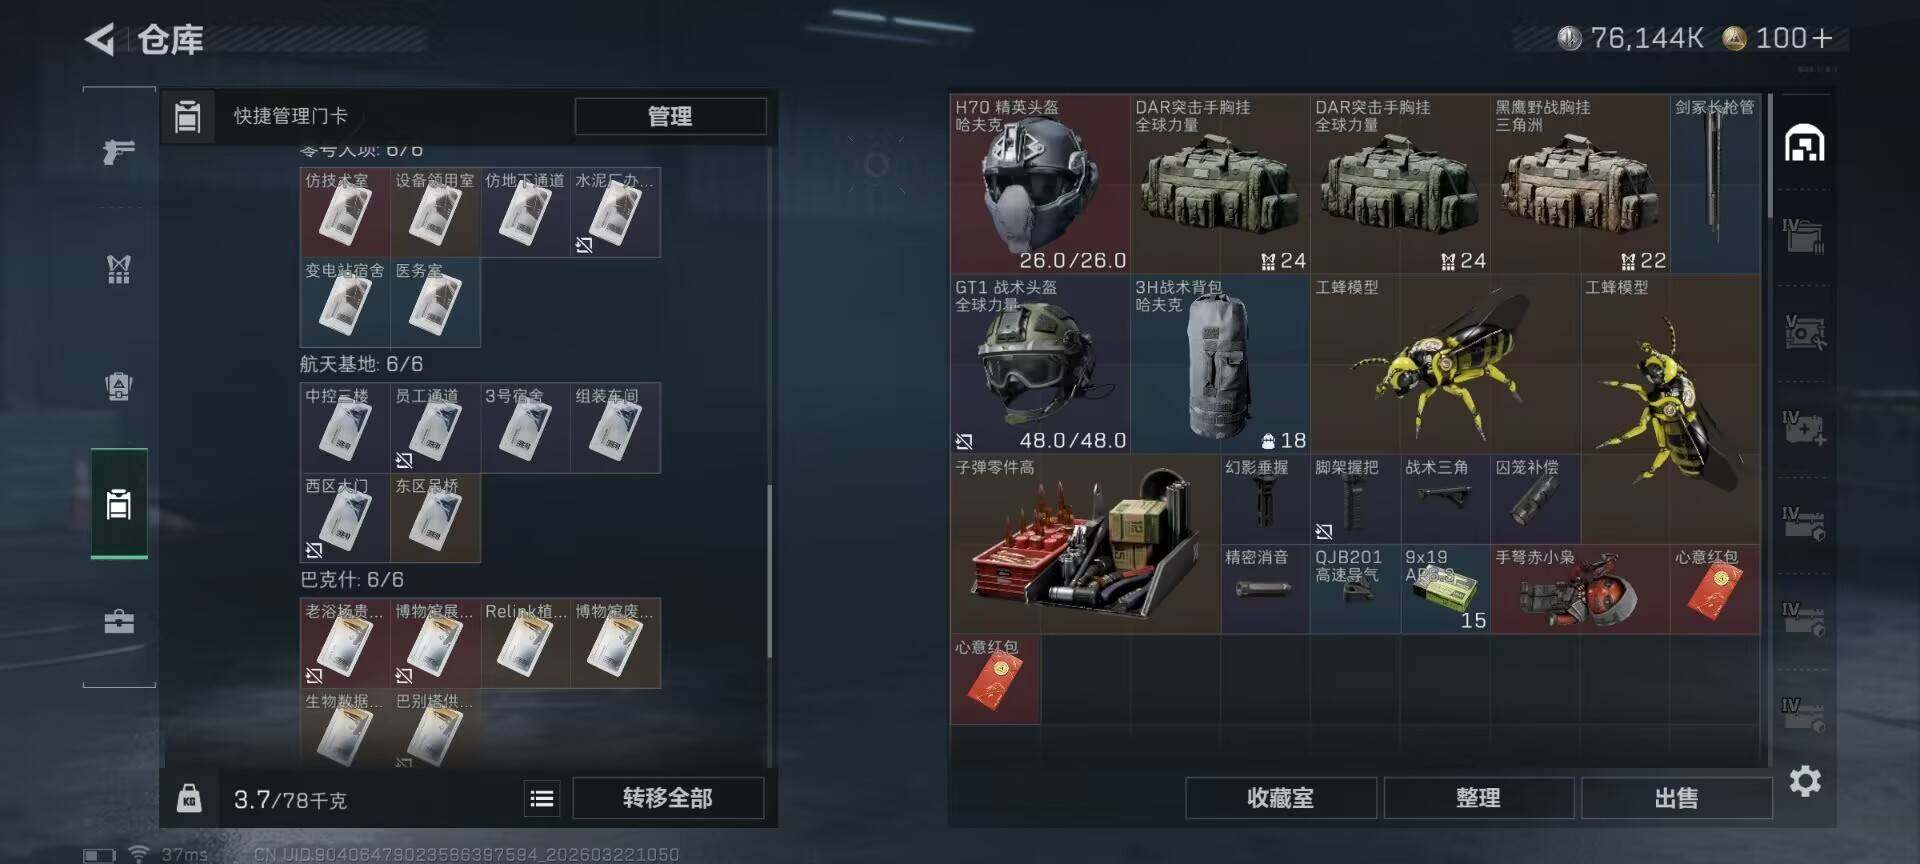
Task: Click the 管理 manage button
Action: 670,116
